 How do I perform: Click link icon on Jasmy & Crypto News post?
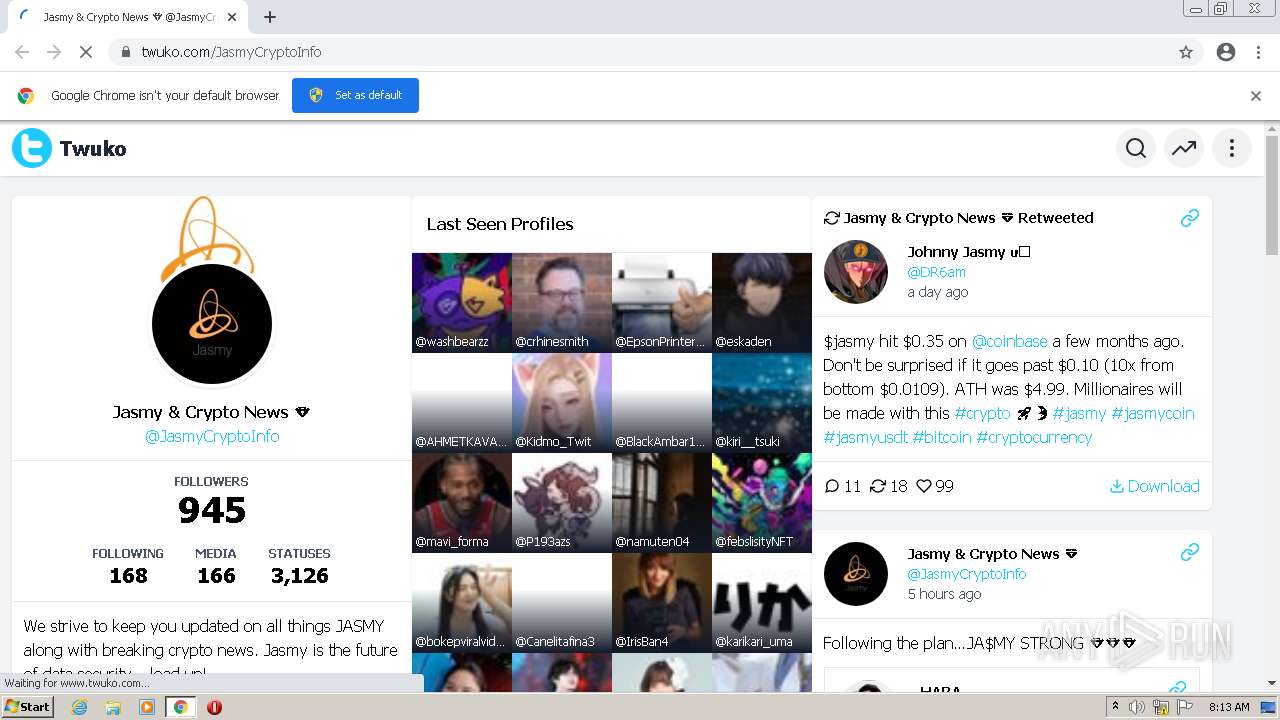pos(1189,552)
